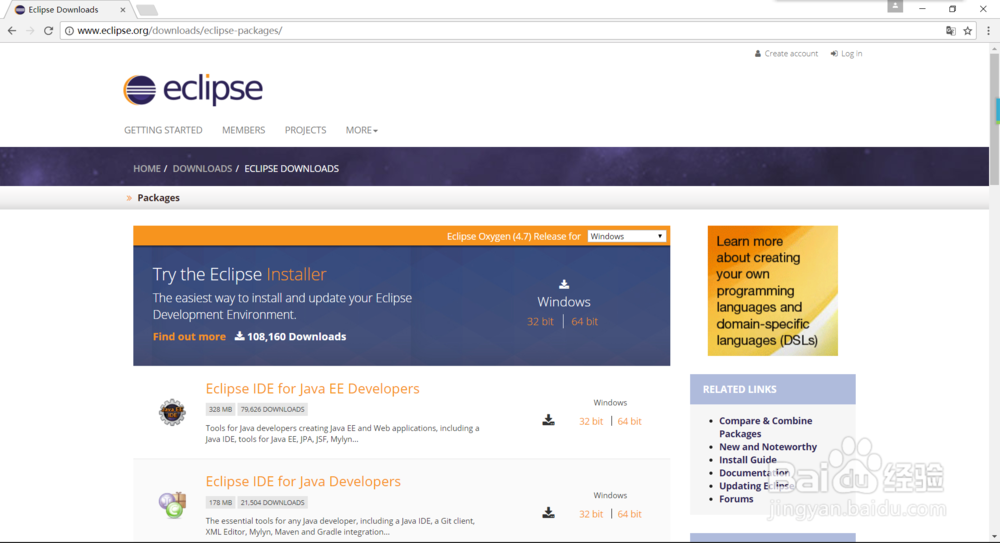
Task: Click DOWNLOADS breadcrumb
Action: point(202,168)
